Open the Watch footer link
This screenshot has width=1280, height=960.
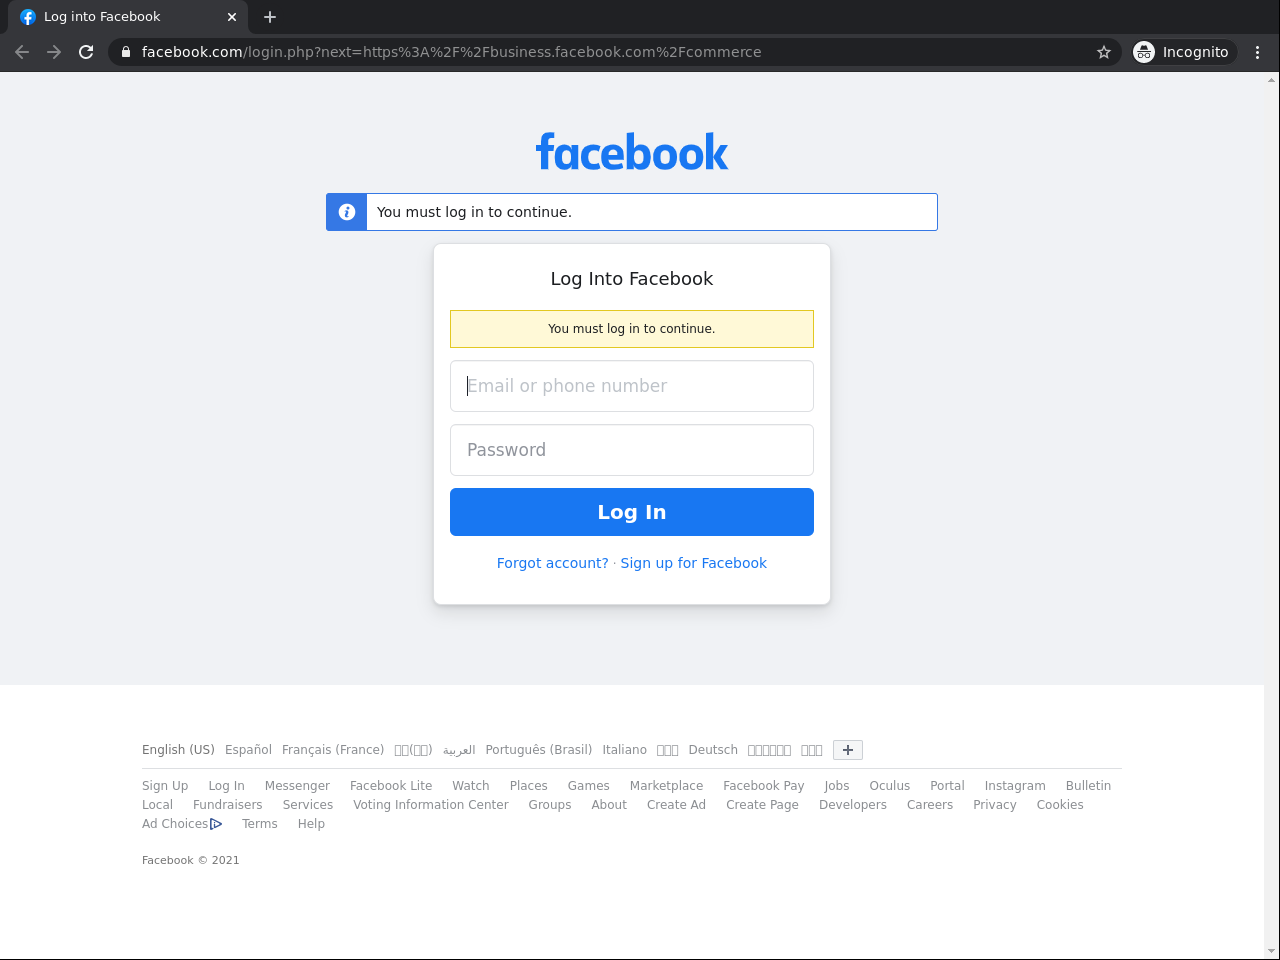[x=471, y=786]
